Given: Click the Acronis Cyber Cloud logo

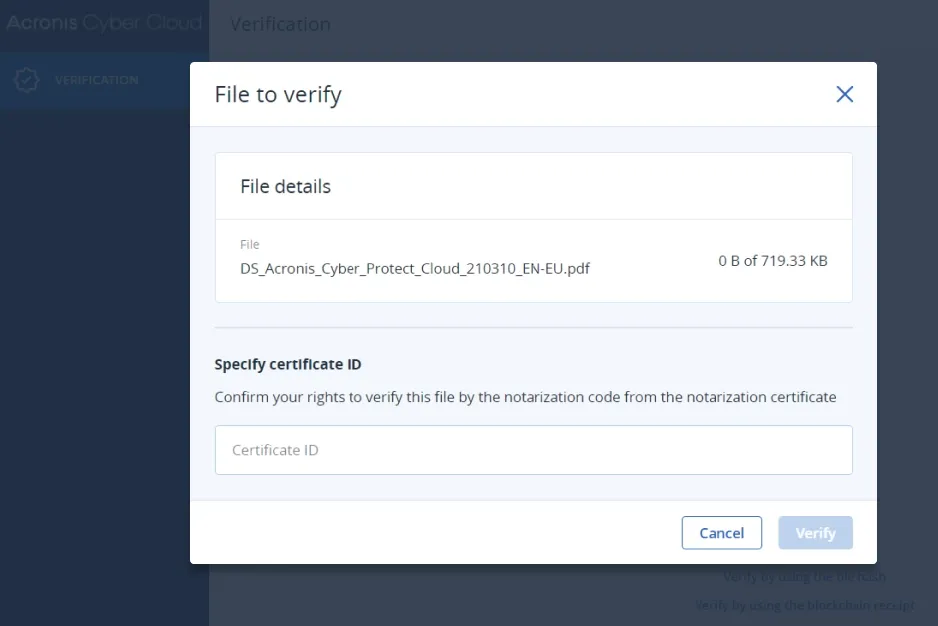Looking at the screenshot, I should click(104, 23).
